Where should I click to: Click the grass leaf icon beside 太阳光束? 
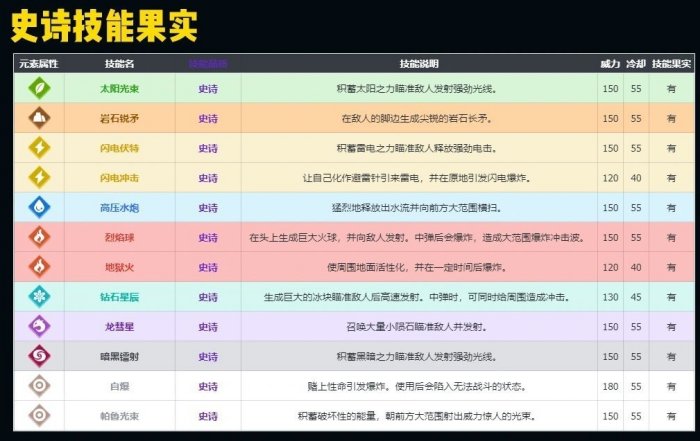pos(38,88)
